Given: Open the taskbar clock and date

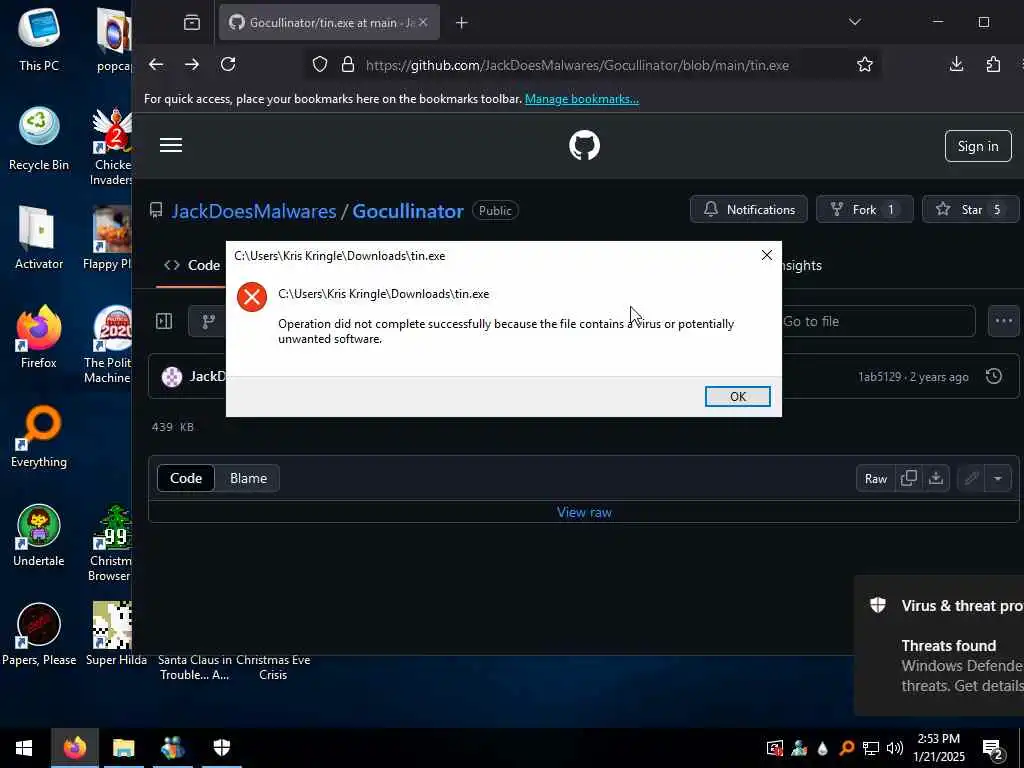Looking at the screenshot, I should (939, 748).
